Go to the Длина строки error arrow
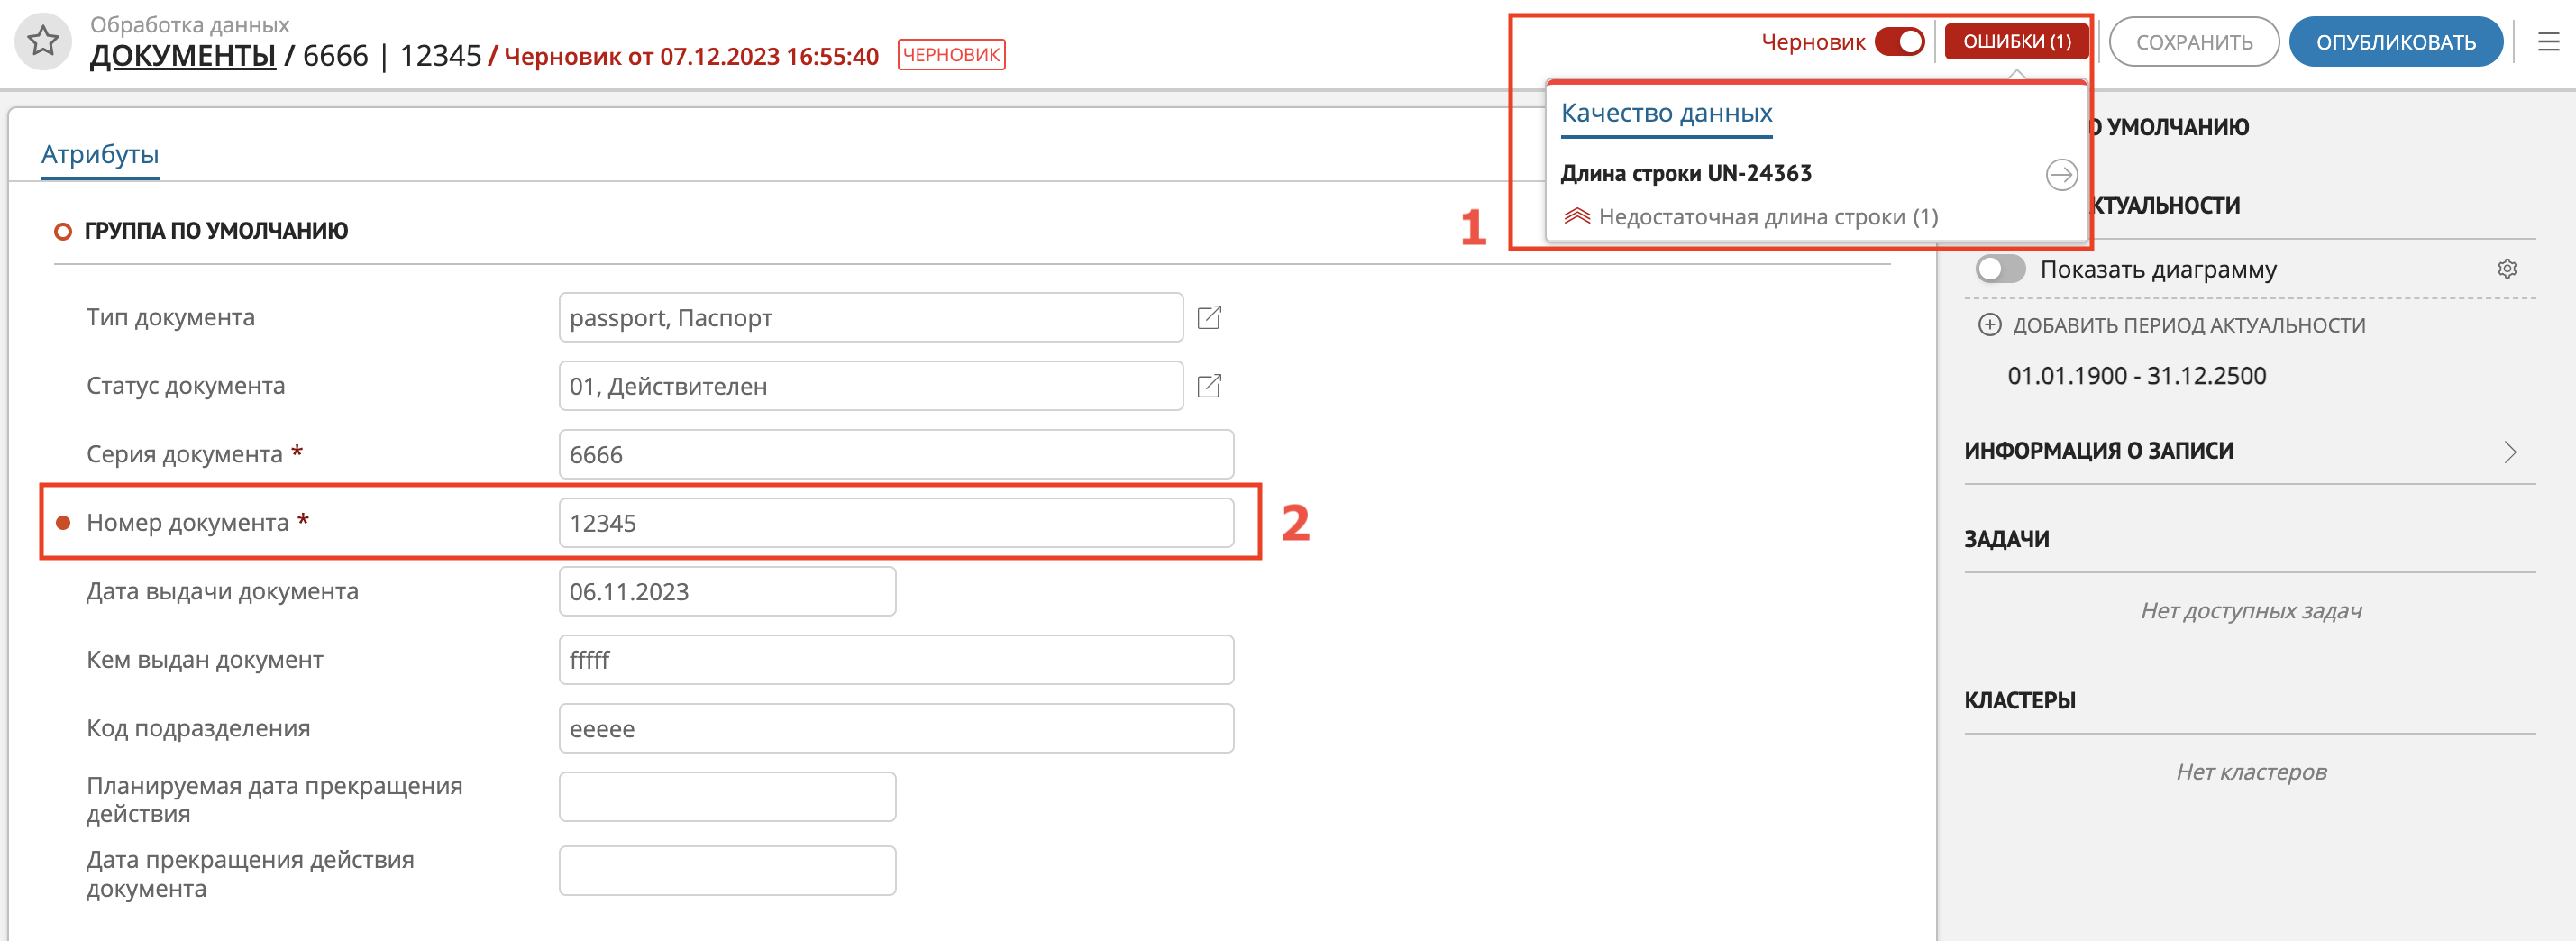The image size is (2576, 941). [2060, 175]
